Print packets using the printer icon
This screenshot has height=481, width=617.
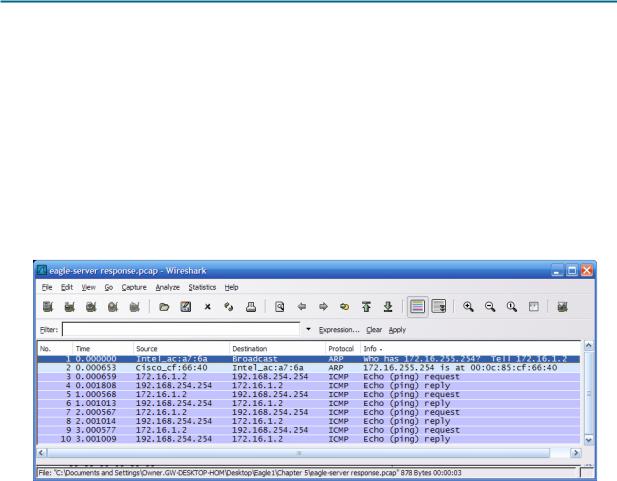coord(251,307)
